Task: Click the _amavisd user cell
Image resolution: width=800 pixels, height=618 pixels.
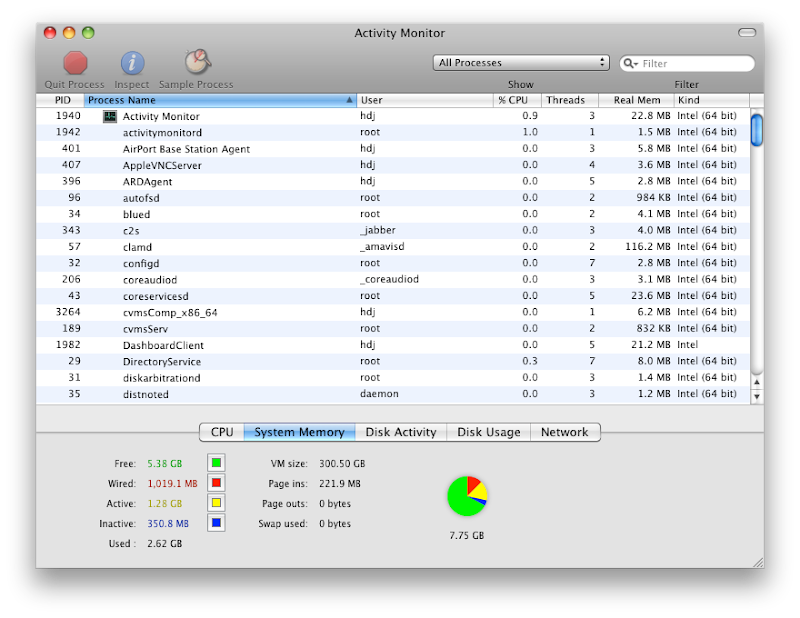Action: tap(382, 246)
